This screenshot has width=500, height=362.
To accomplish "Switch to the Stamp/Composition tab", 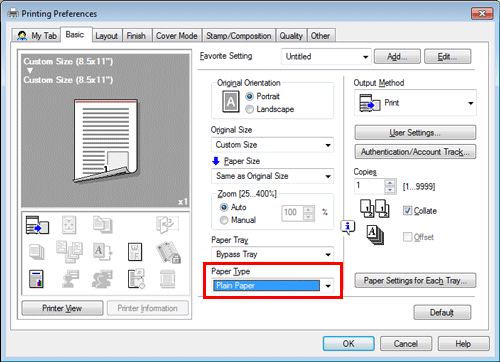I will point(239,36).
